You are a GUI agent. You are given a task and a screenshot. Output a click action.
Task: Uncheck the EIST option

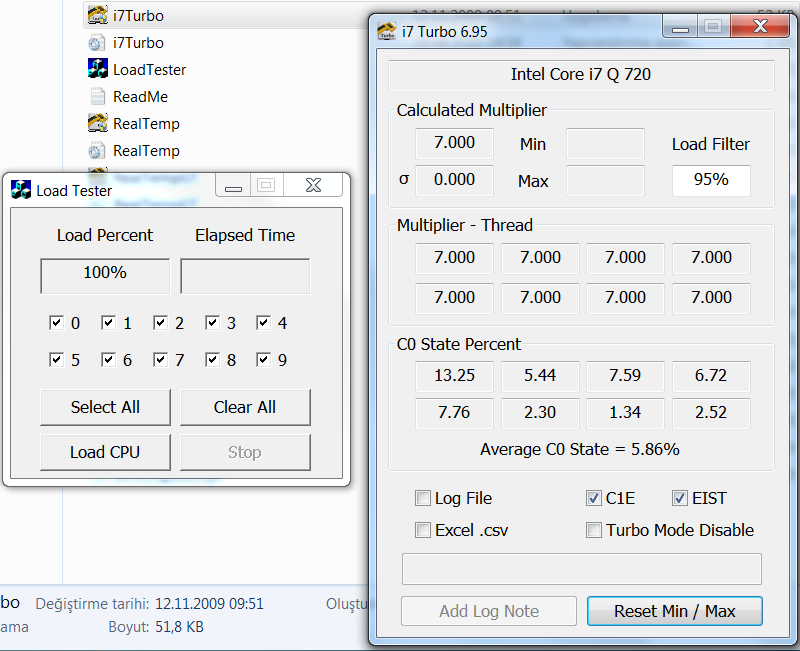(680, 498)
